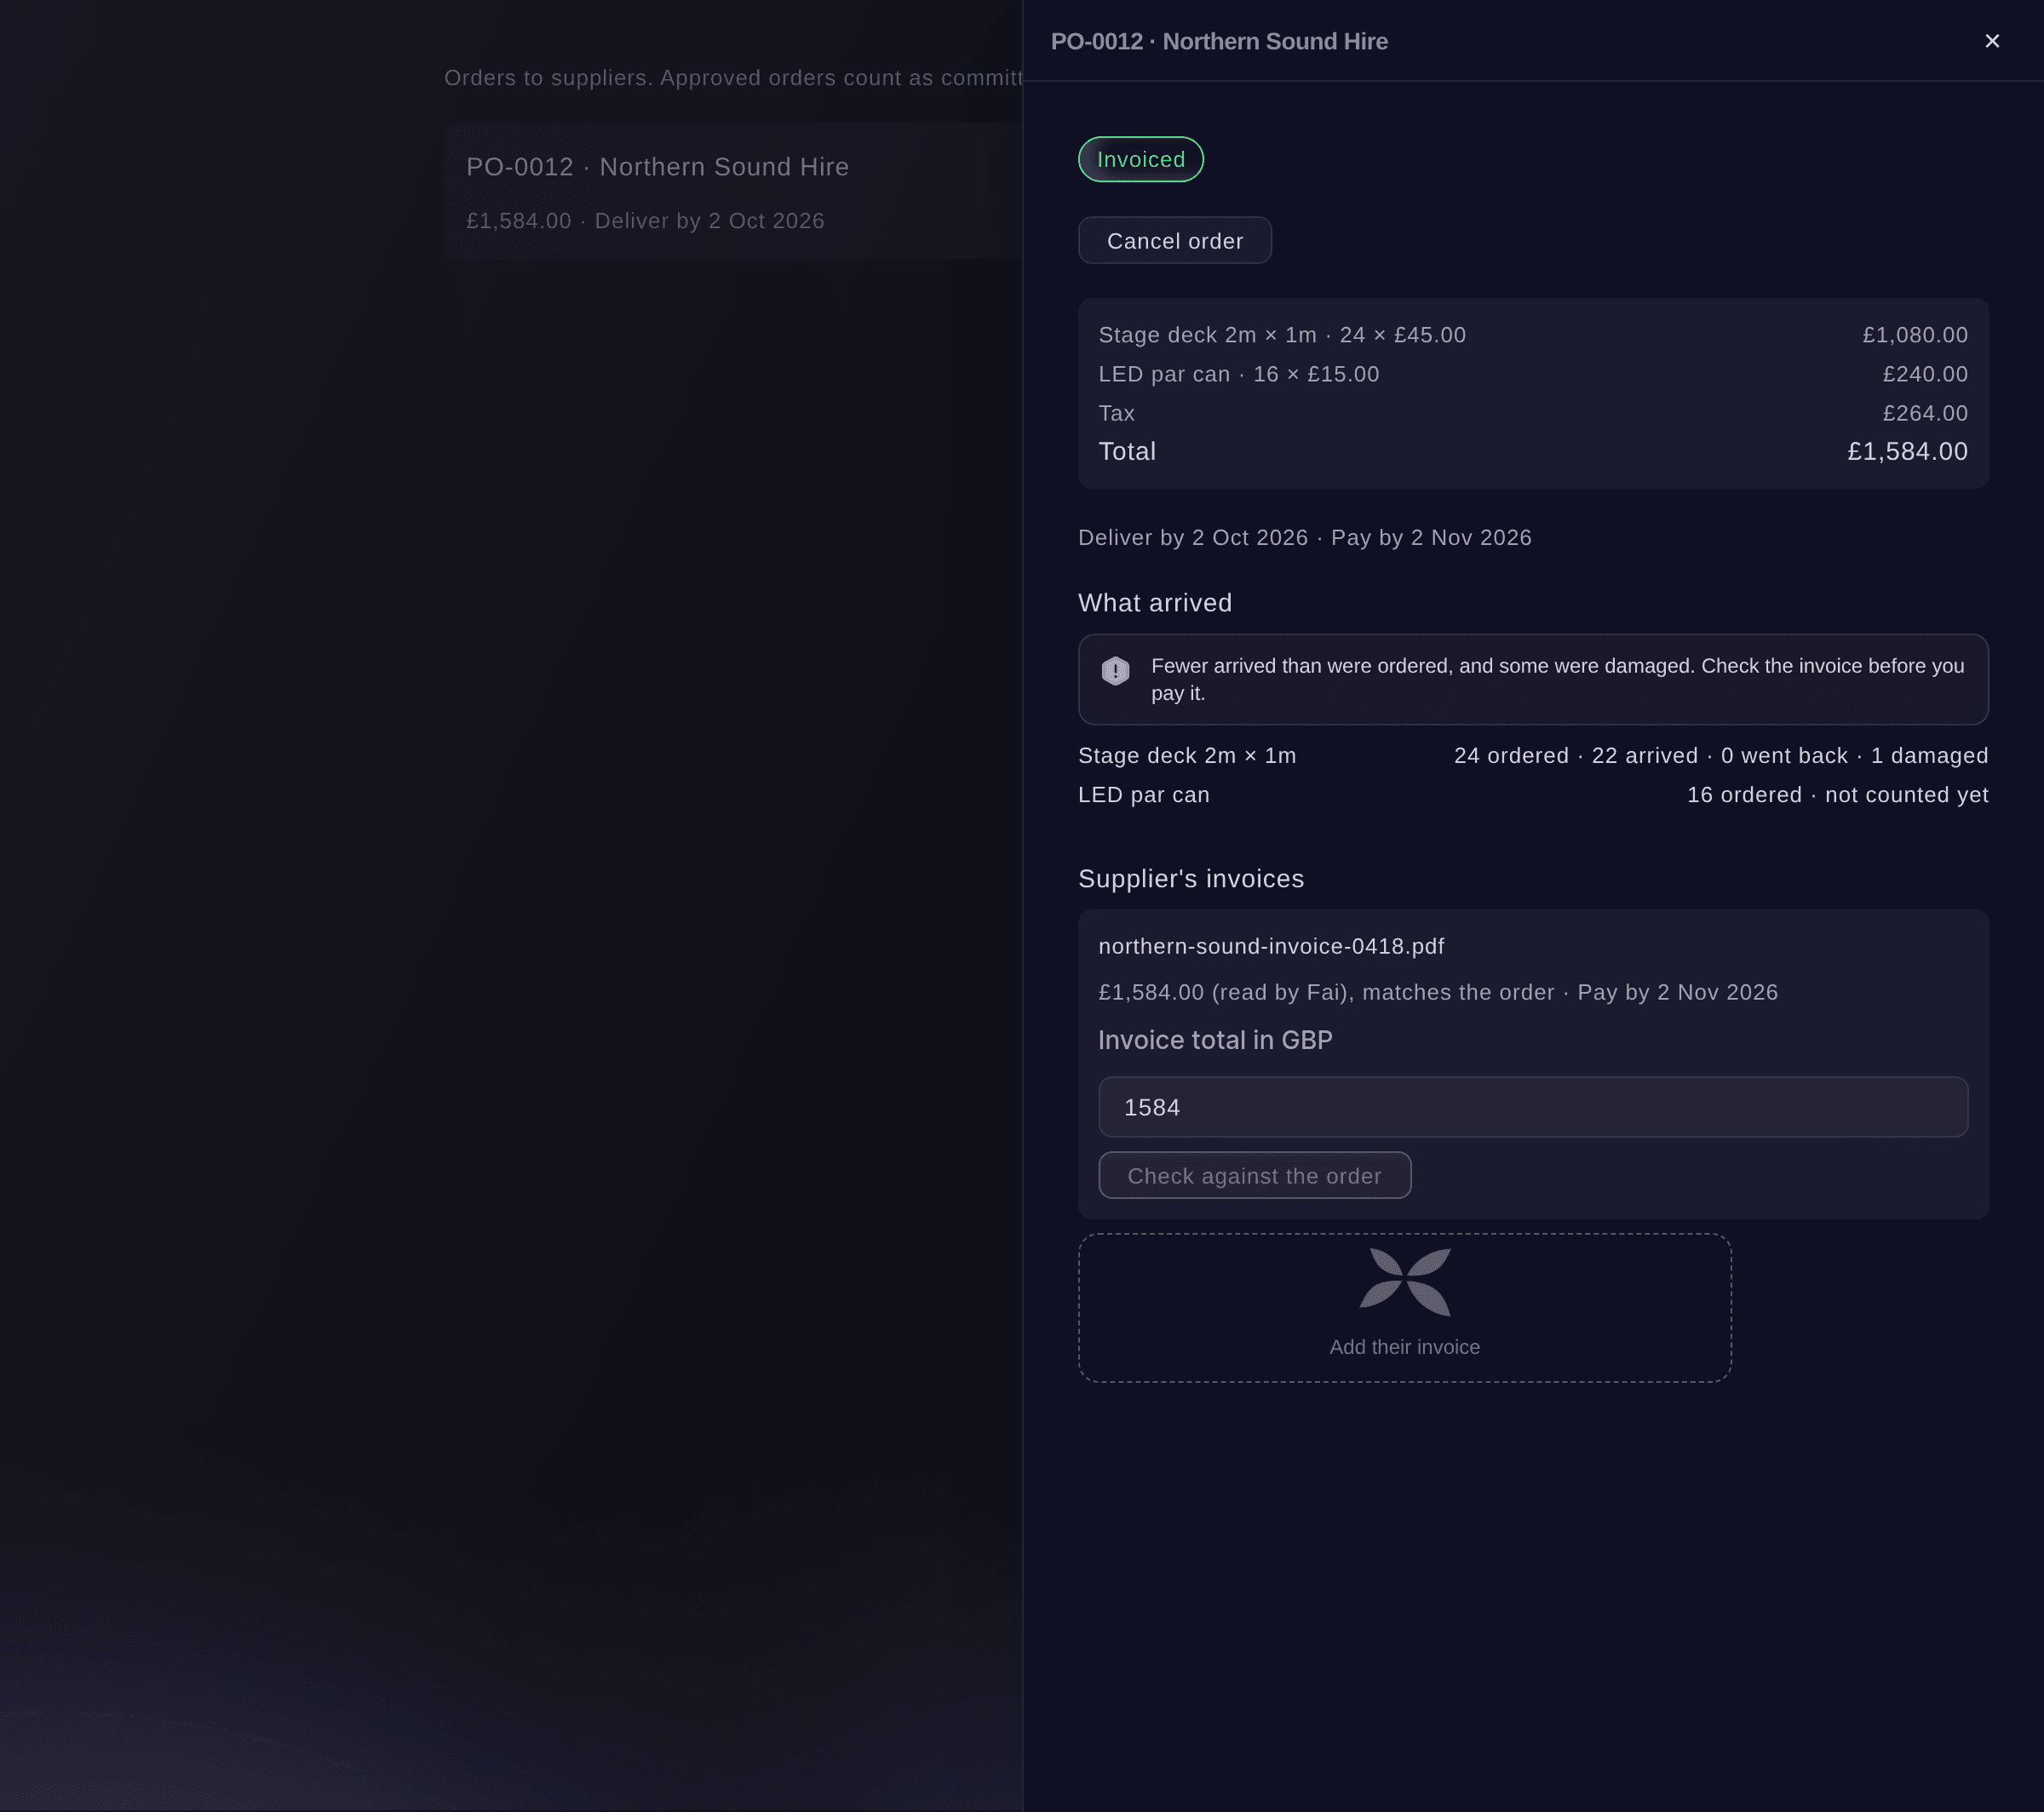Click the Invoice total in GBP label
Viewport: 2044px width, 1812px height.
tap(1215, 1041)
